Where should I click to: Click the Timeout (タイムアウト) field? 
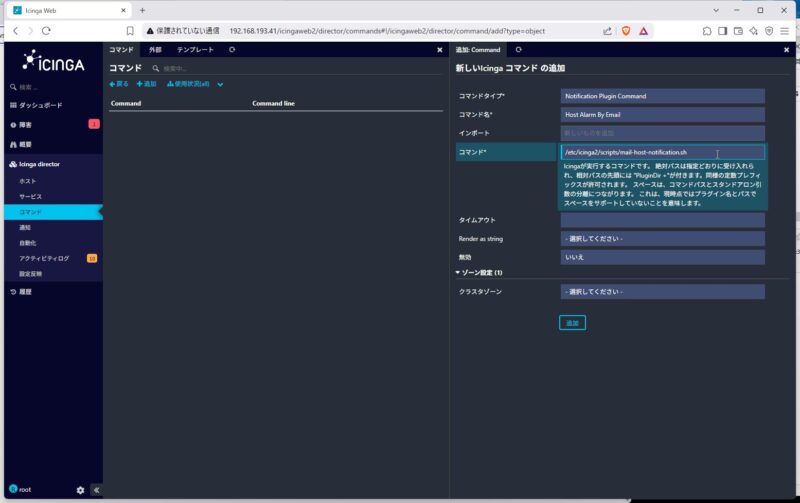(x=662, y=220)
